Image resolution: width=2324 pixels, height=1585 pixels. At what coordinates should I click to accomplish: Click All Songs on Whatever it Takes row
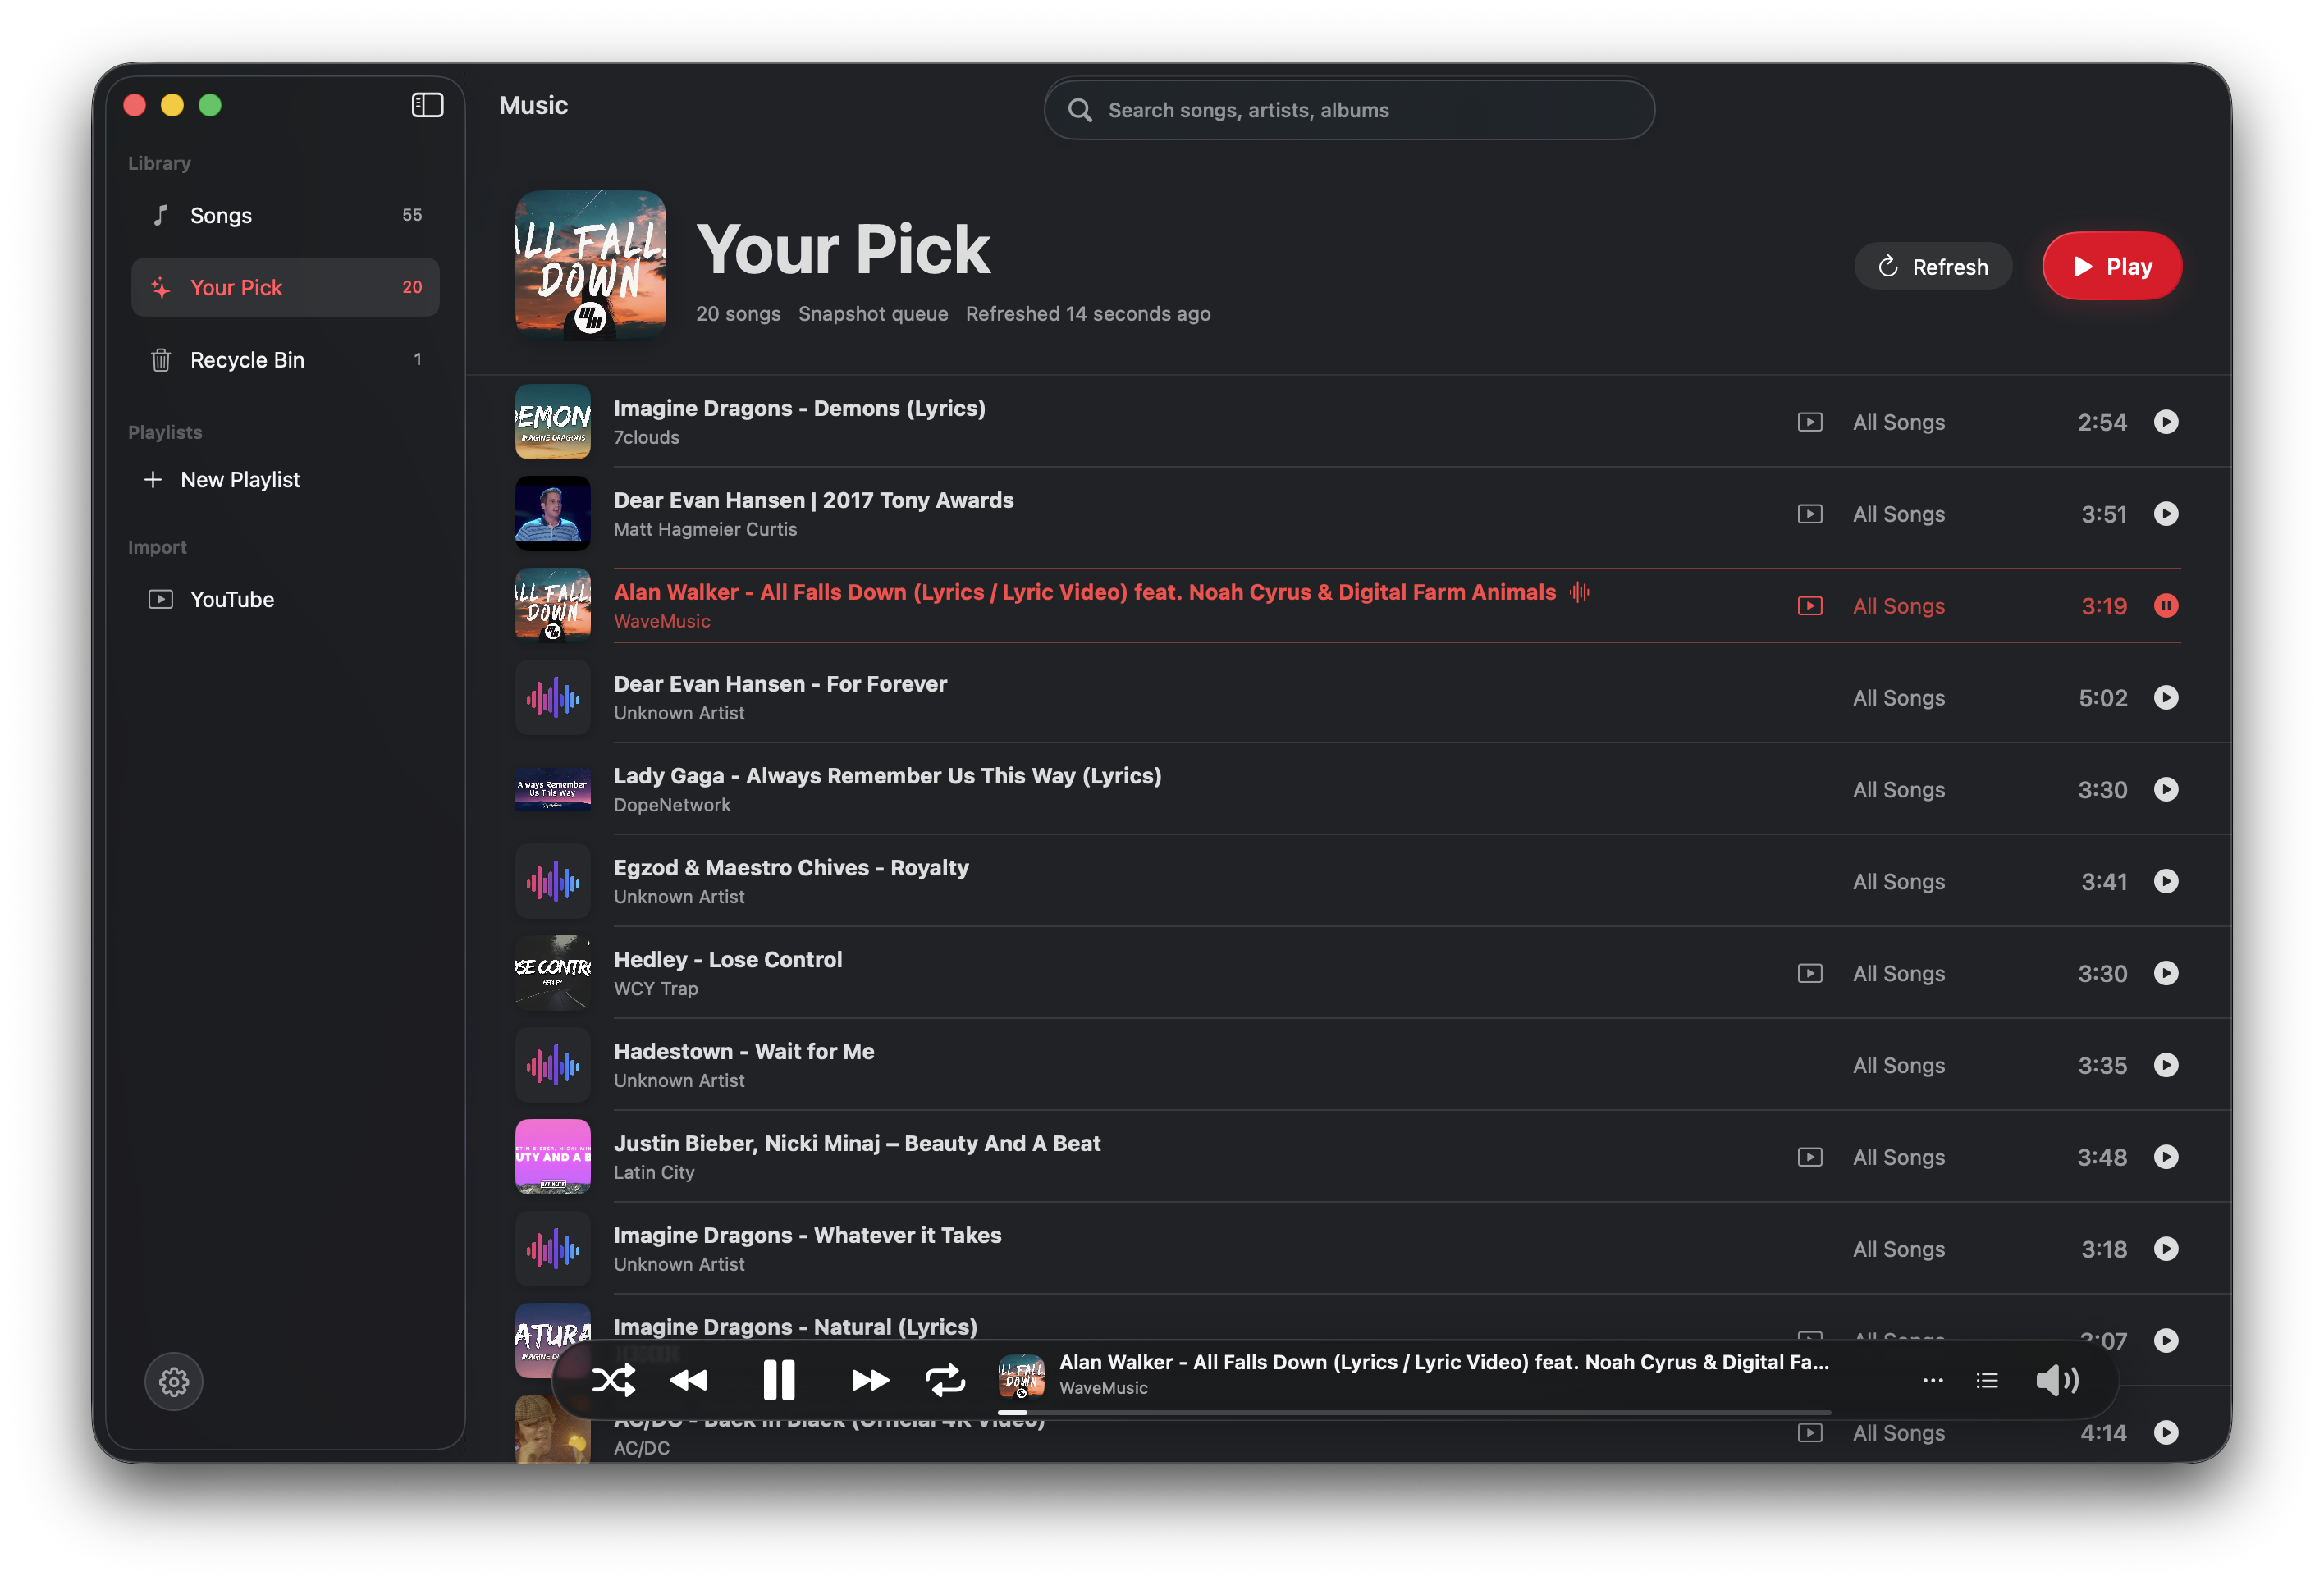tap(1898, 1249)
